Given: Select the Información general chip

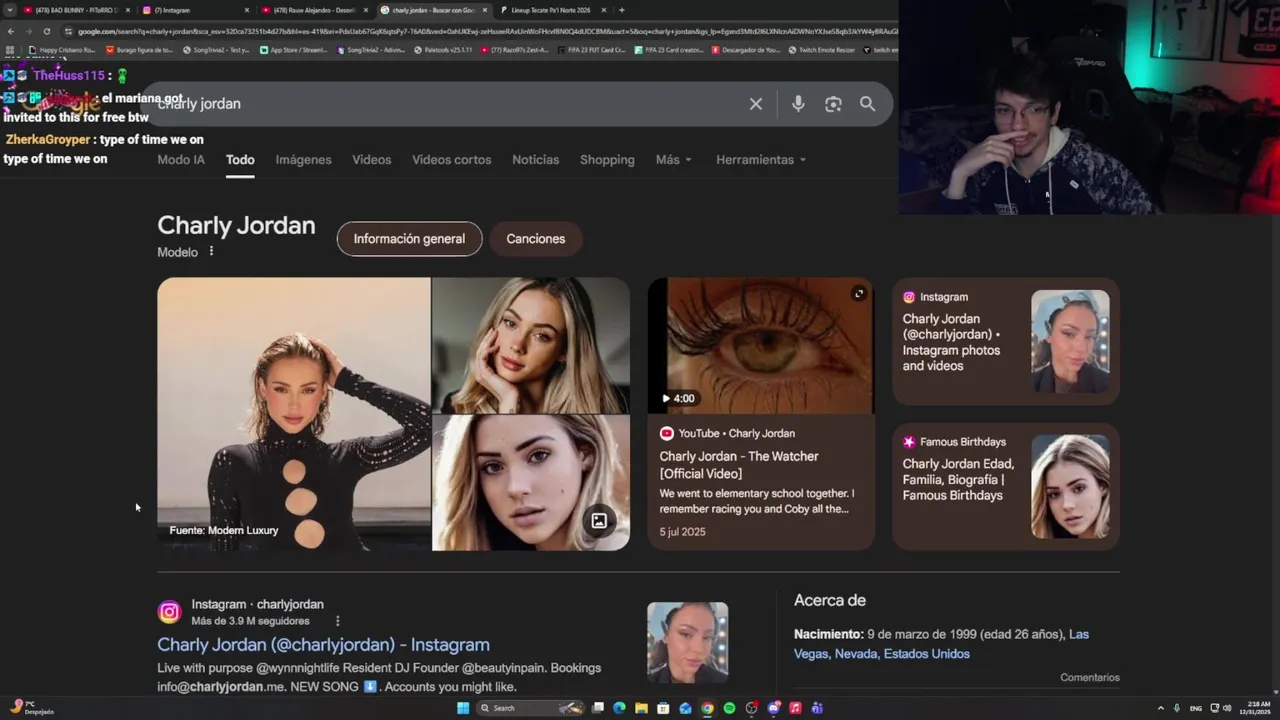Looking at the screenshot, I should point(409,239).
